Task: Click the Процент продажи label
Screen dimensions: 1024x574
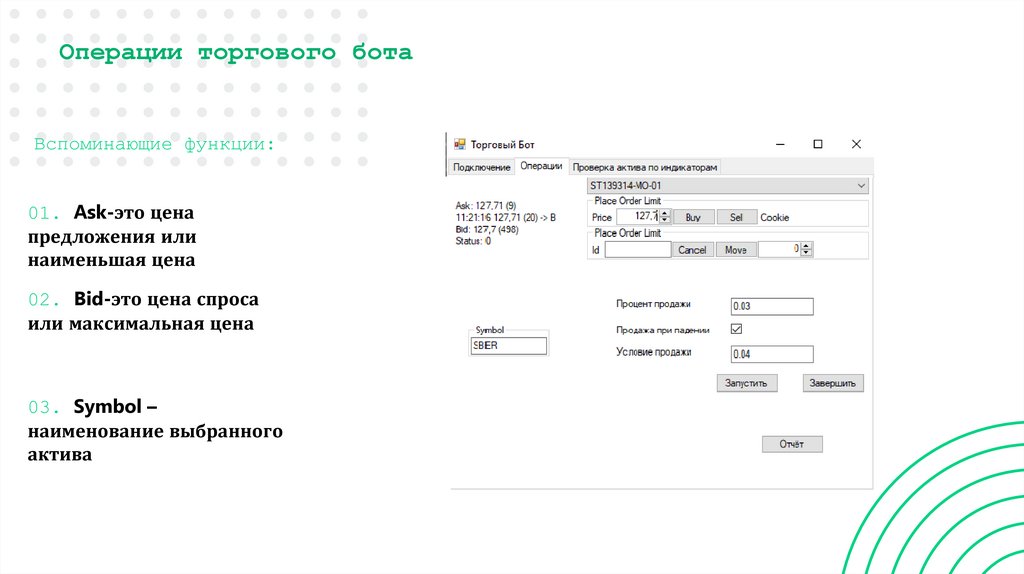Action: point(653,304)
